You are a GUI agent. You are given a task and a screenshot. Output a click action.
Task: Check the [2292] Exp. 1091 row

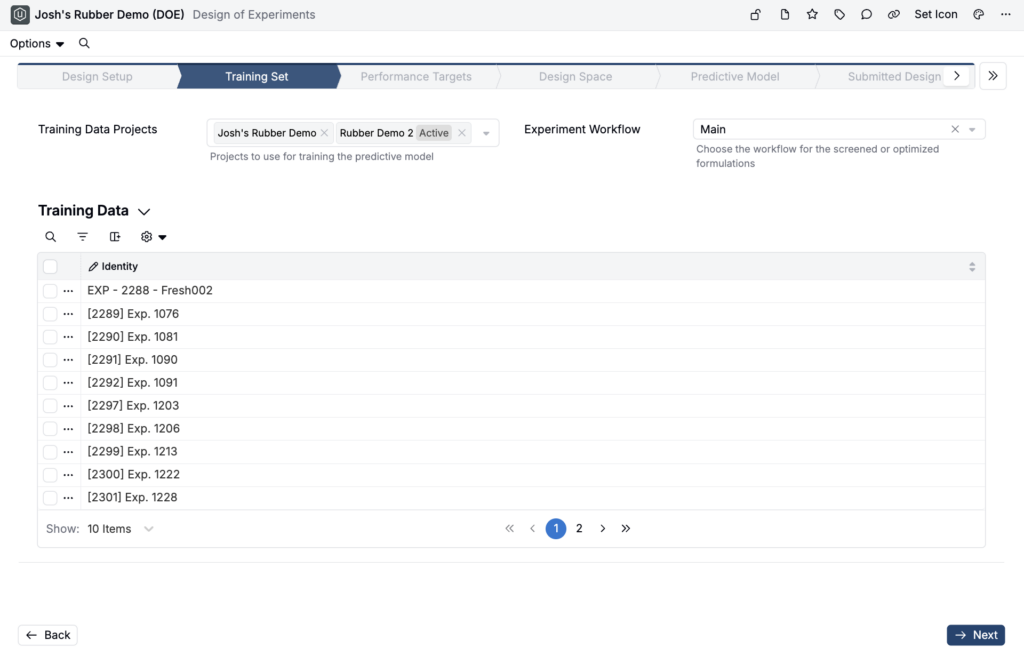[x=50, y=382]
